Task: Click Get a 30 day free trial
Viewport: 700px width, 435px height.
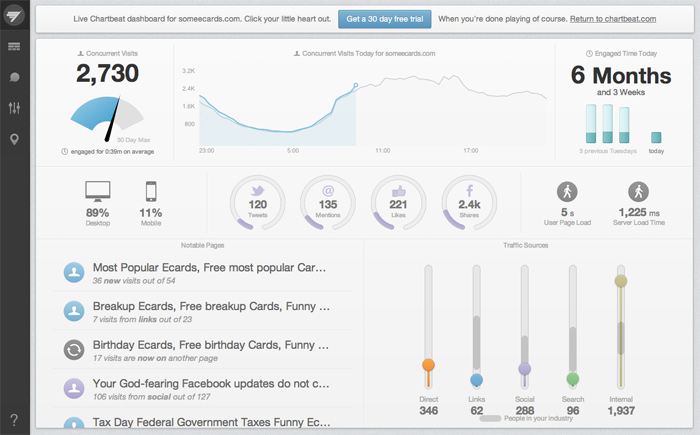Action: coord(384,19)
